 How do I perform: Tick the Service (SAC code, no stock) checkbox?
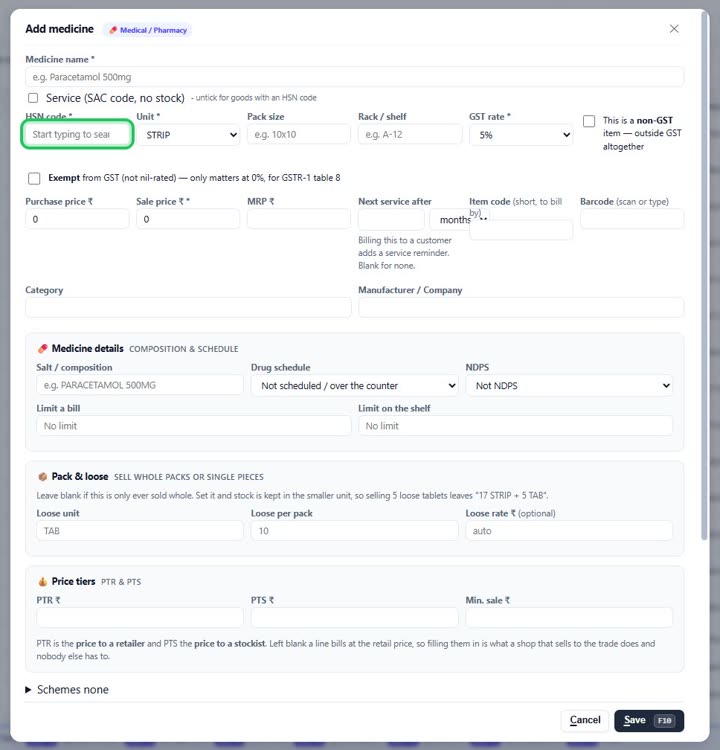33,98
